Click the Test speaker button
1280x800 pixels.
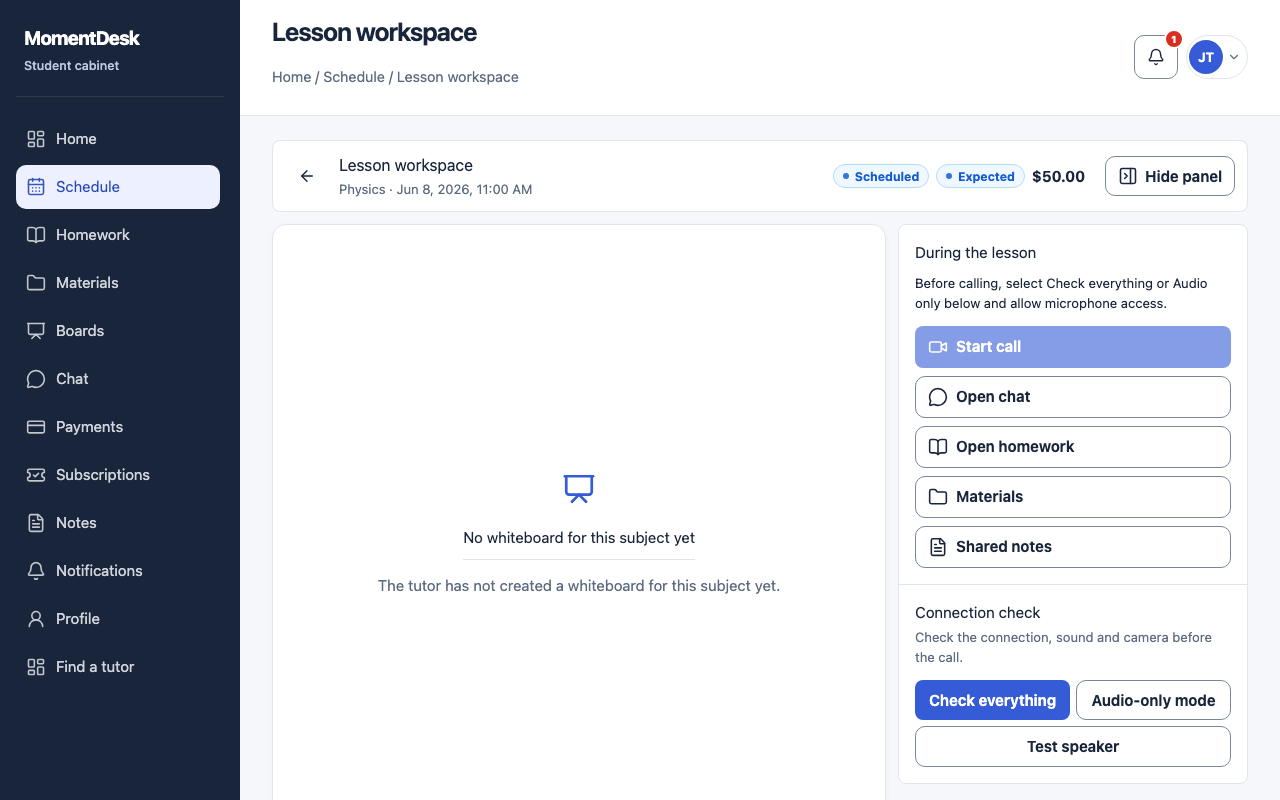click(1073, 747)
